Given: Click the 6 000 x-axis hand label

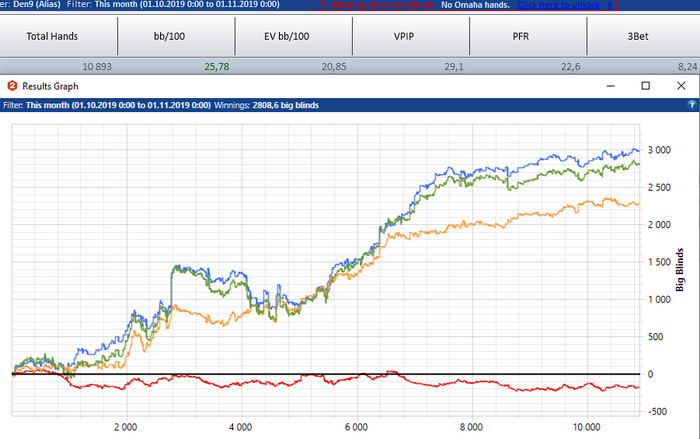Looking at the screenshot, I should click(356, 427).
